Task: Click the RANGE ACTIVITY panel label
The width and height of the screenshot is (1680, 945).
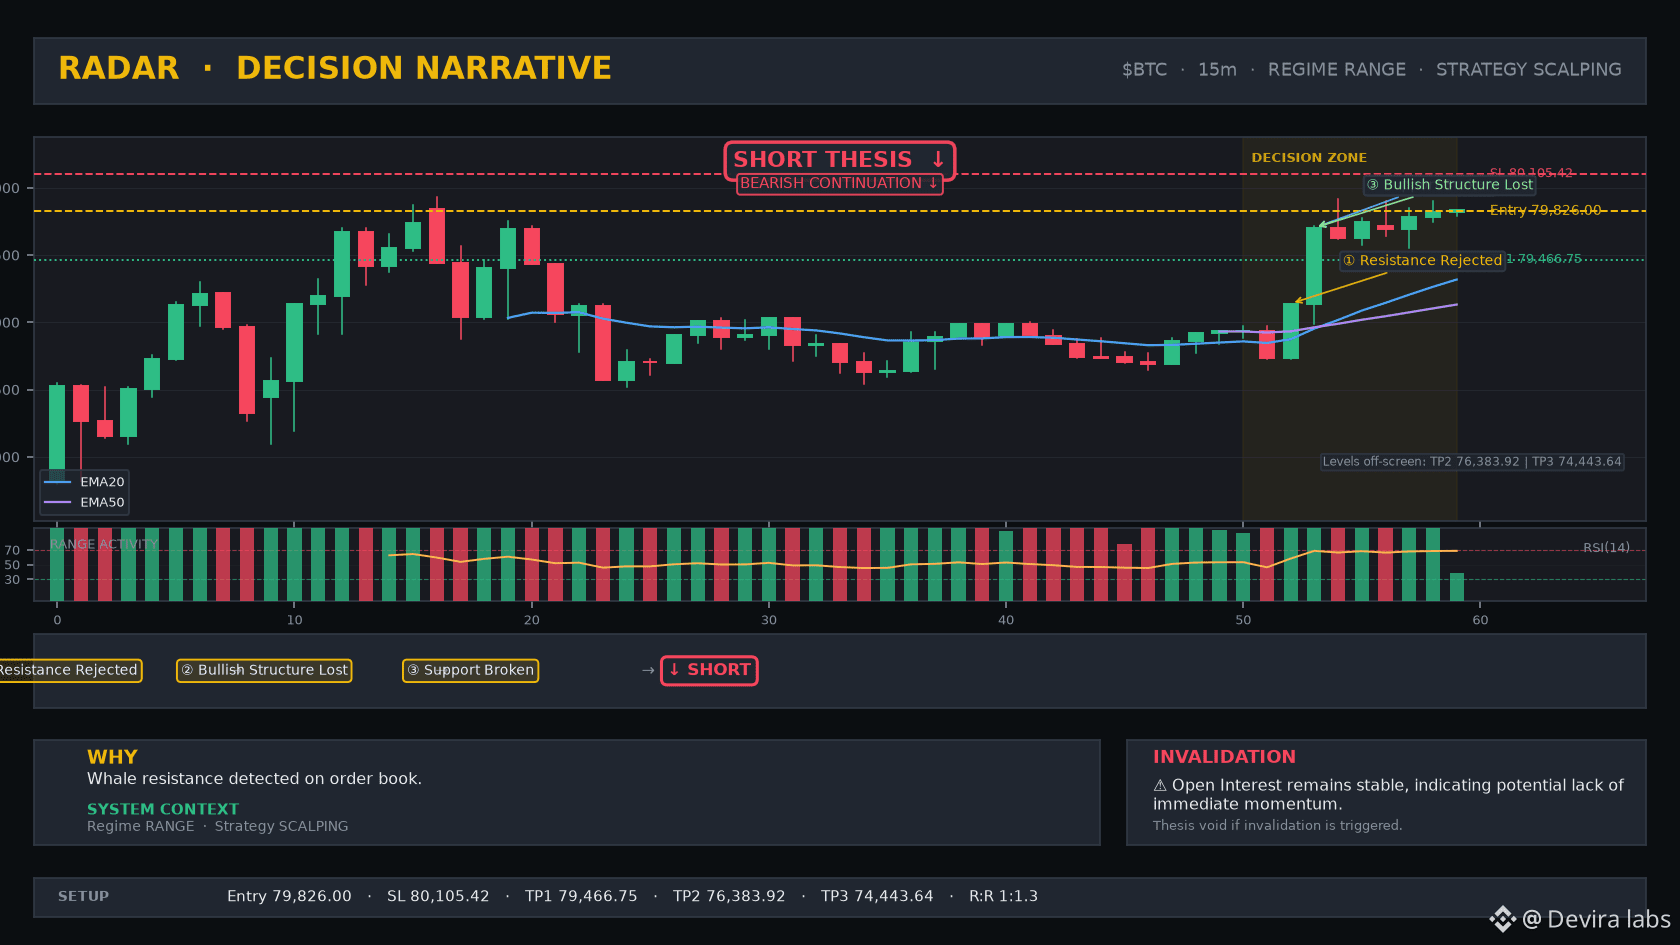Action: [104, 544]
